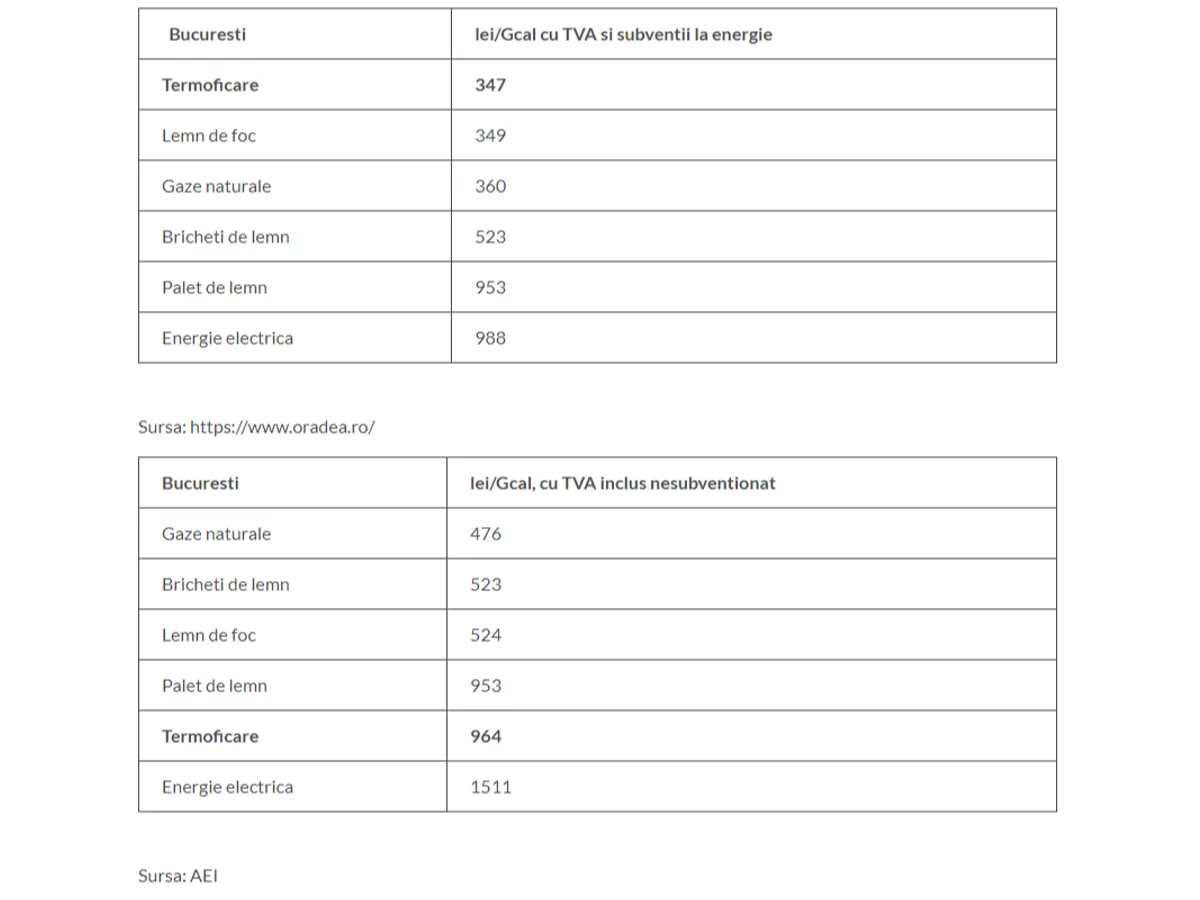Image resolution: width=1200 pixels, height=900 pixels.
Task: Click the "Lemn de foc" label beside 349
Action: coord(209,136)
